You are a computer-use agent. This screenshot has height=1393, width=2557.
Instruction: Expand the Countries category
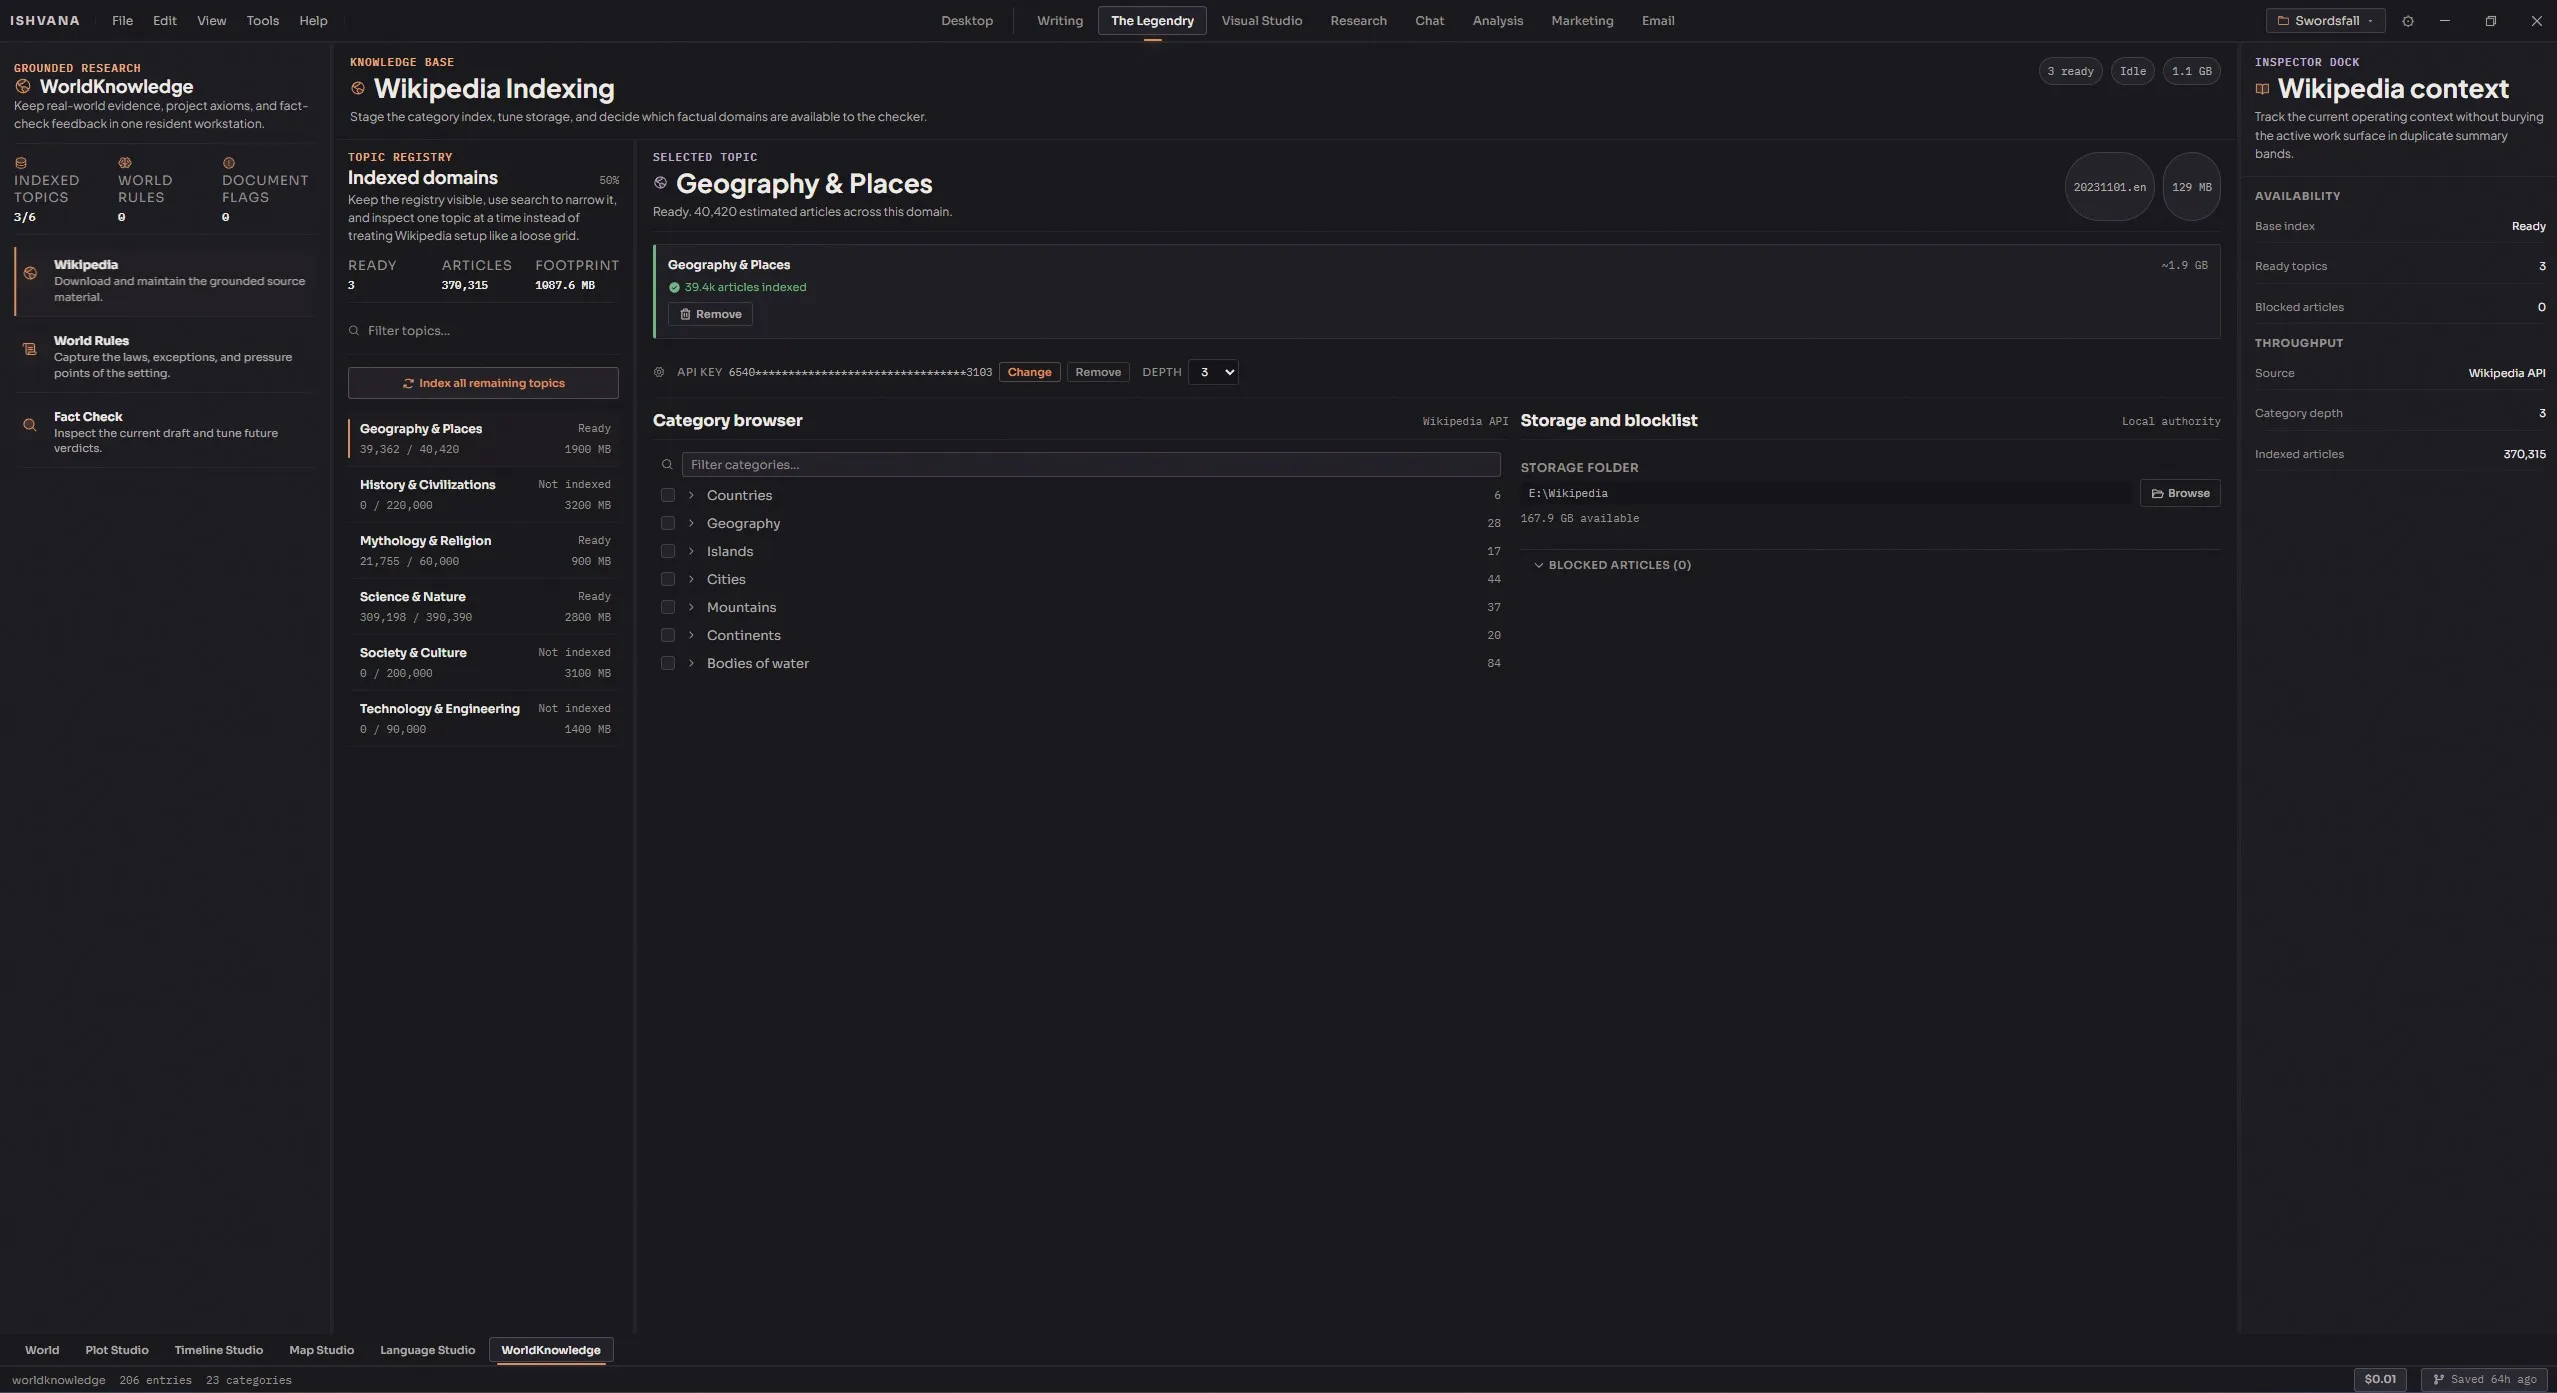pos(691,495)
